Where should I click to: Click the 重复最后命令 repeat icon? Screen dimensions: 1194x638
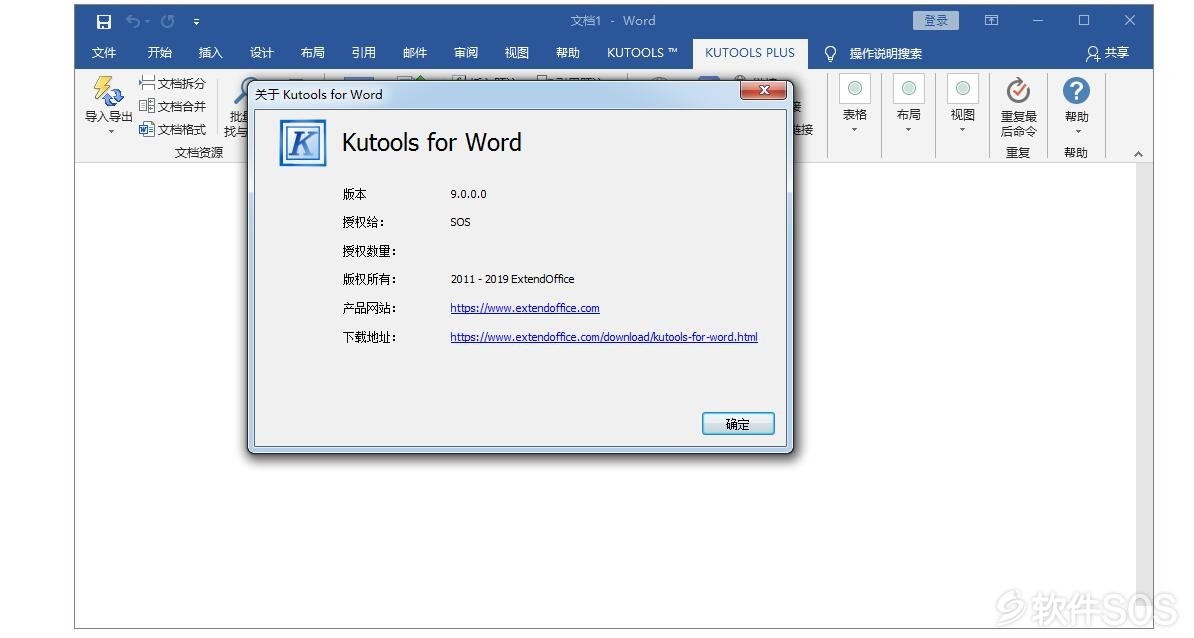(x=1018, y=91)
